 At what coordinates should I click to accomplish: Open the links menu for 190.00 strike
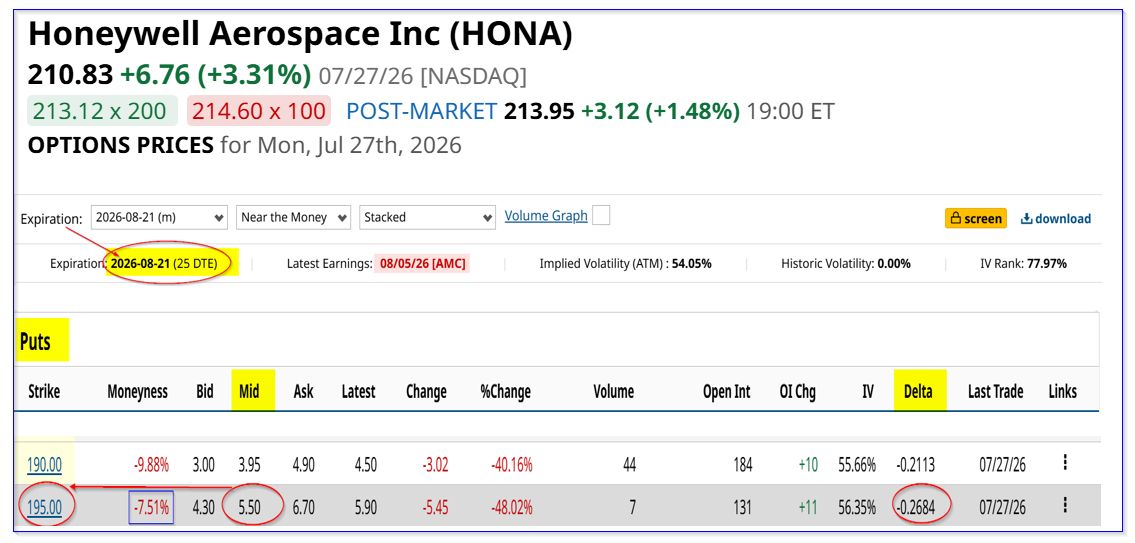1065,463
